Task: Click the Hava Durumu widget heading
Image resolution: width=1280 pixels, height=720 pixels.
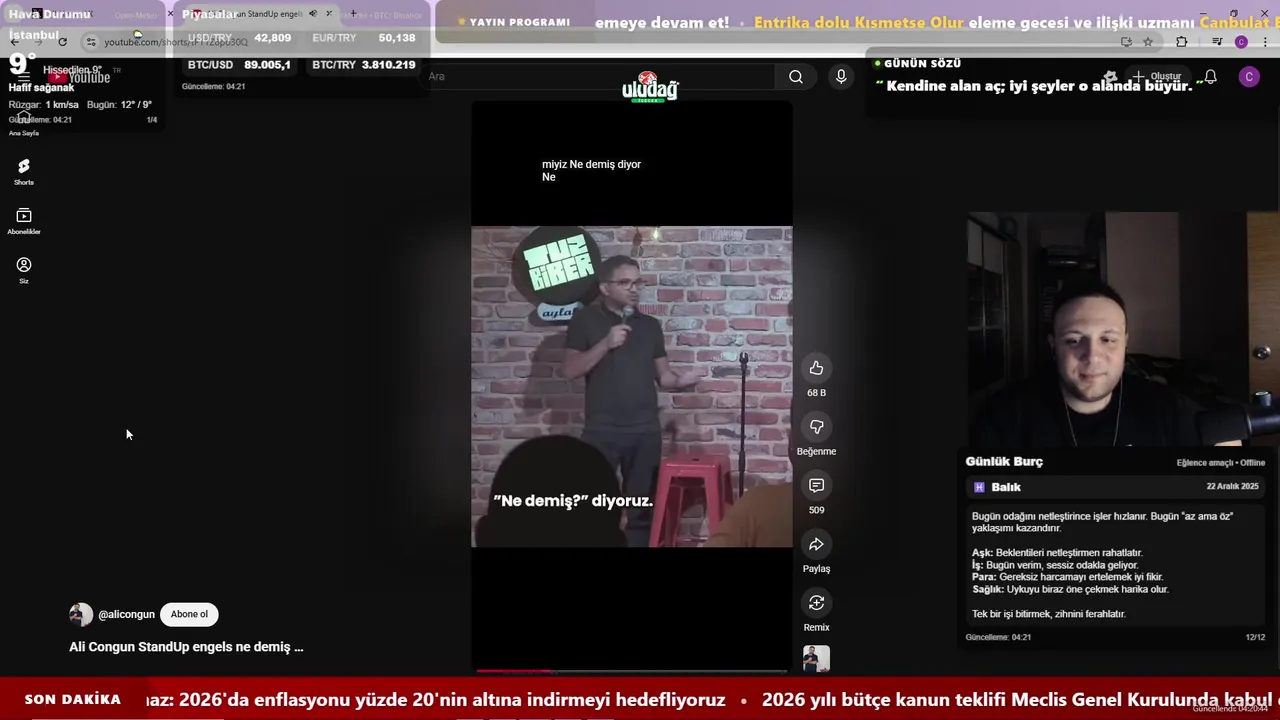Action: (50, 14)
